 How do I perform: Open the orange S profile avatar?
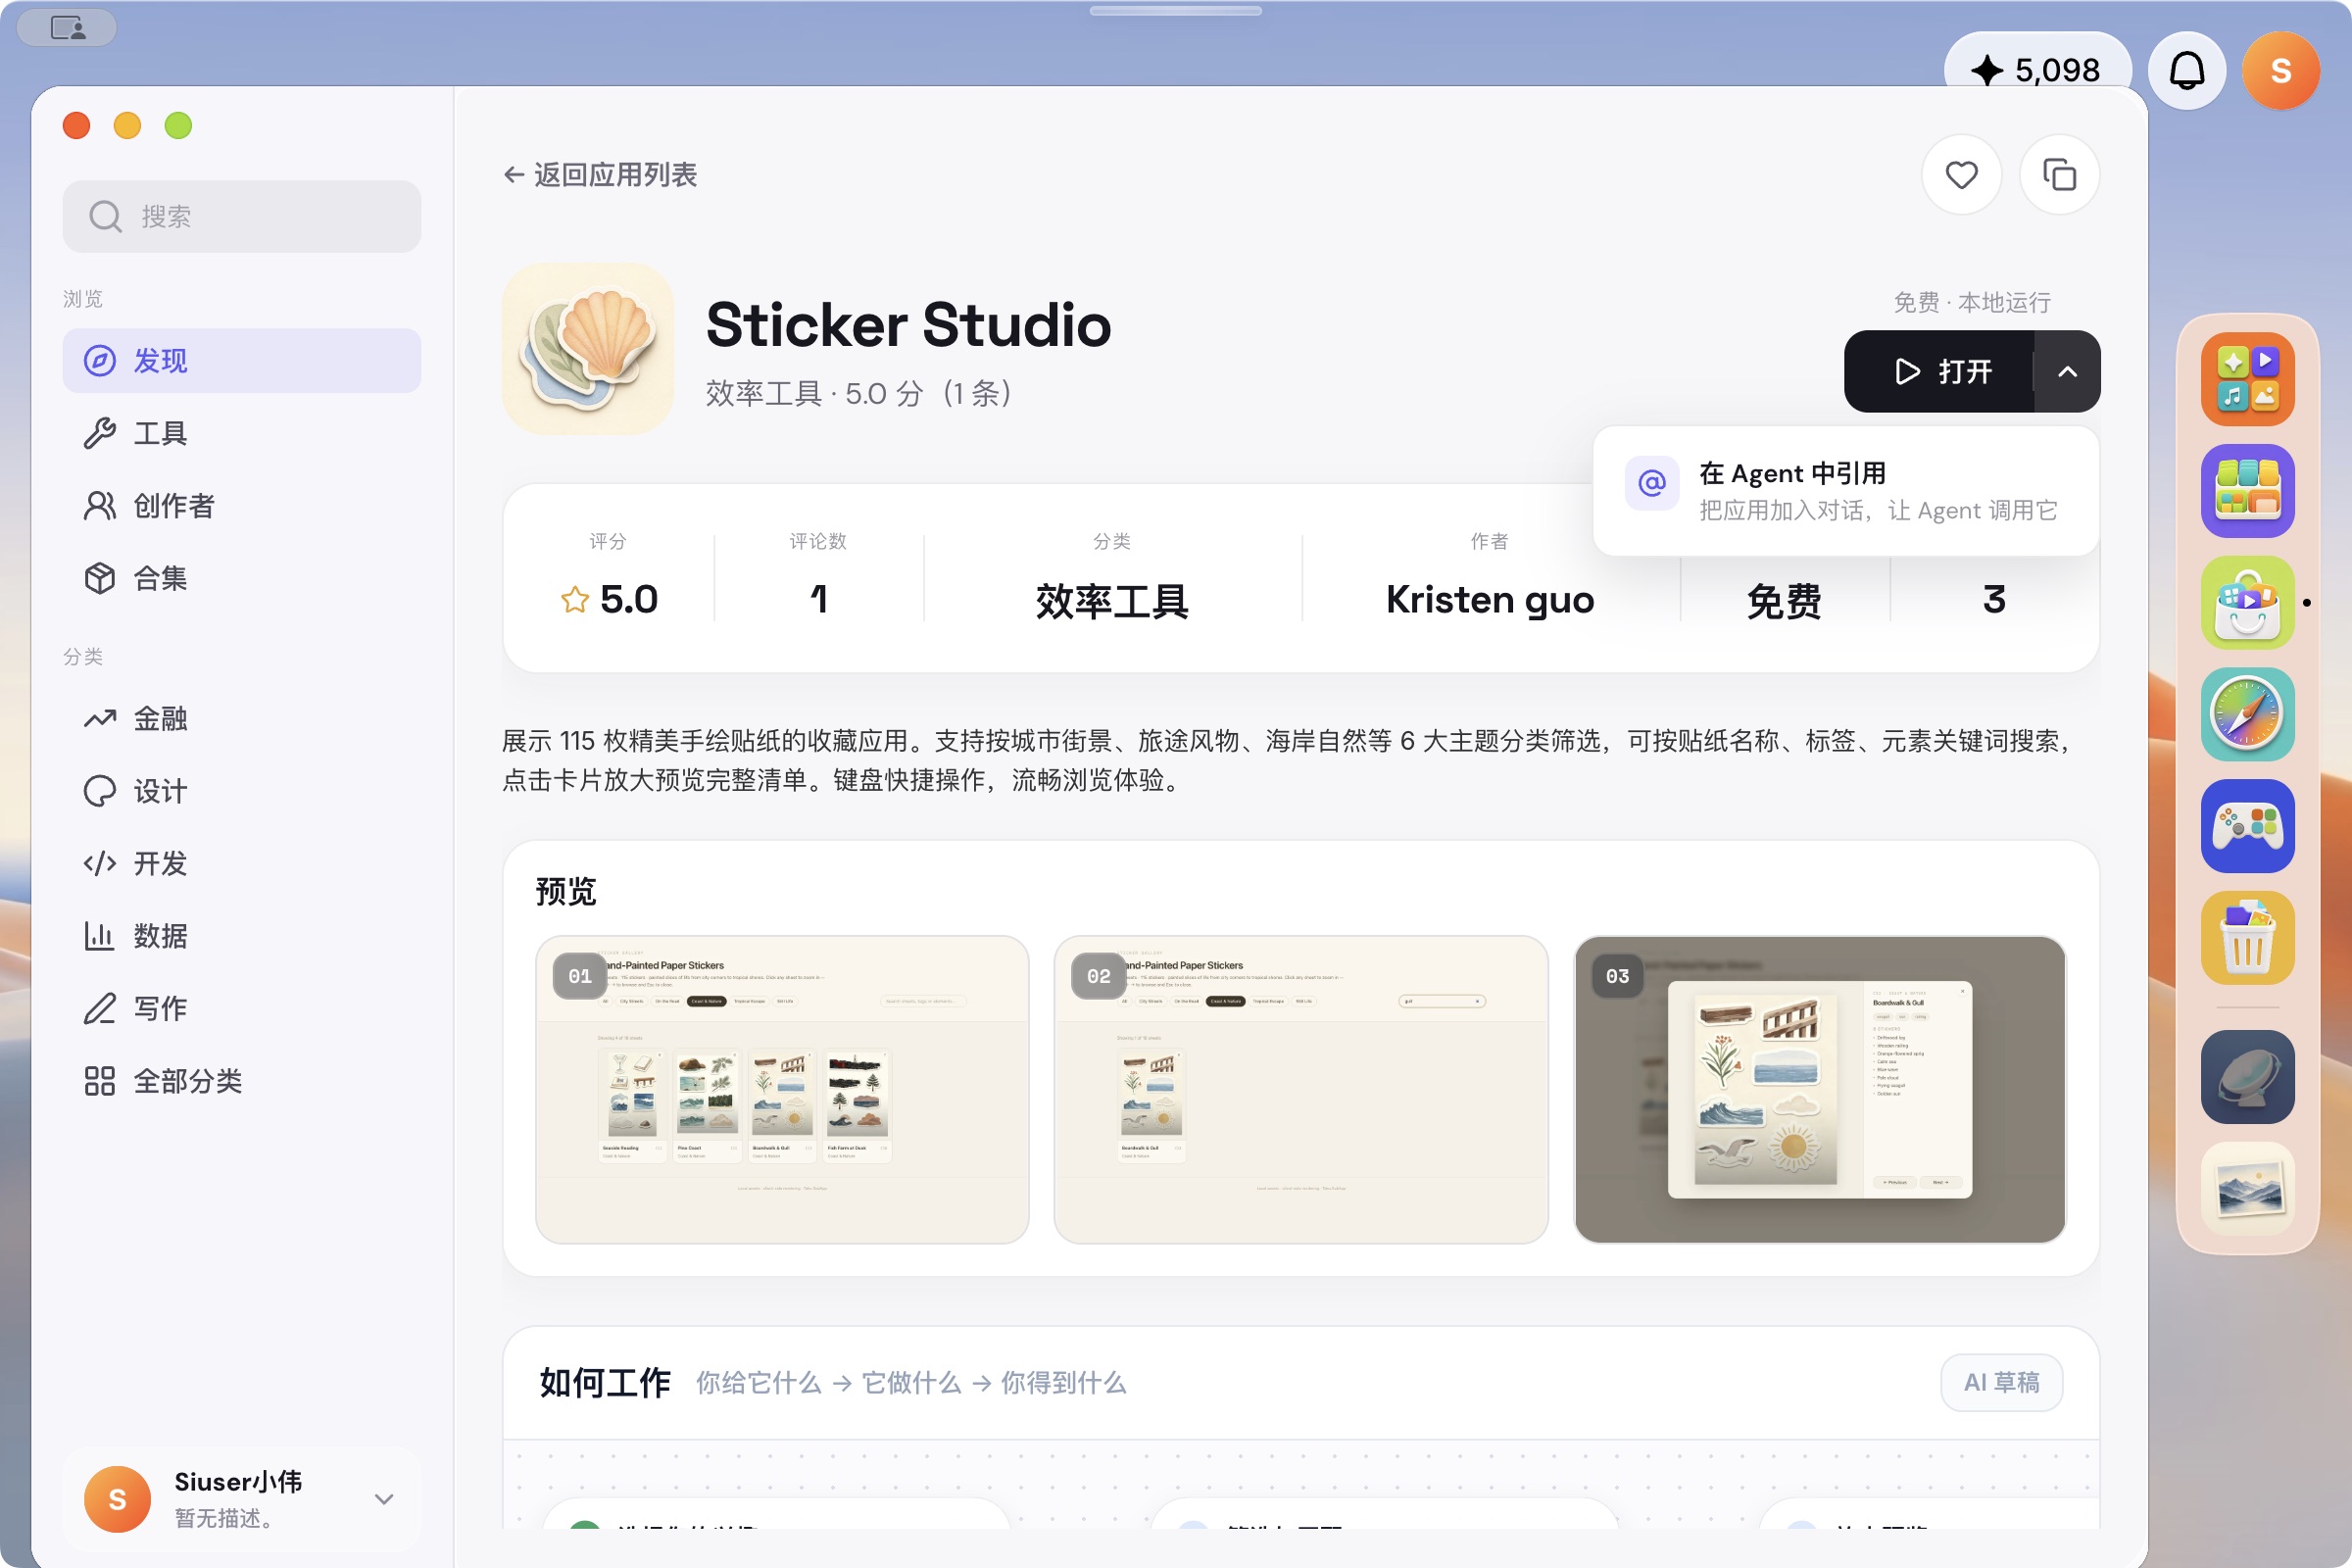pyautogui.click(x=2281, y=71)
